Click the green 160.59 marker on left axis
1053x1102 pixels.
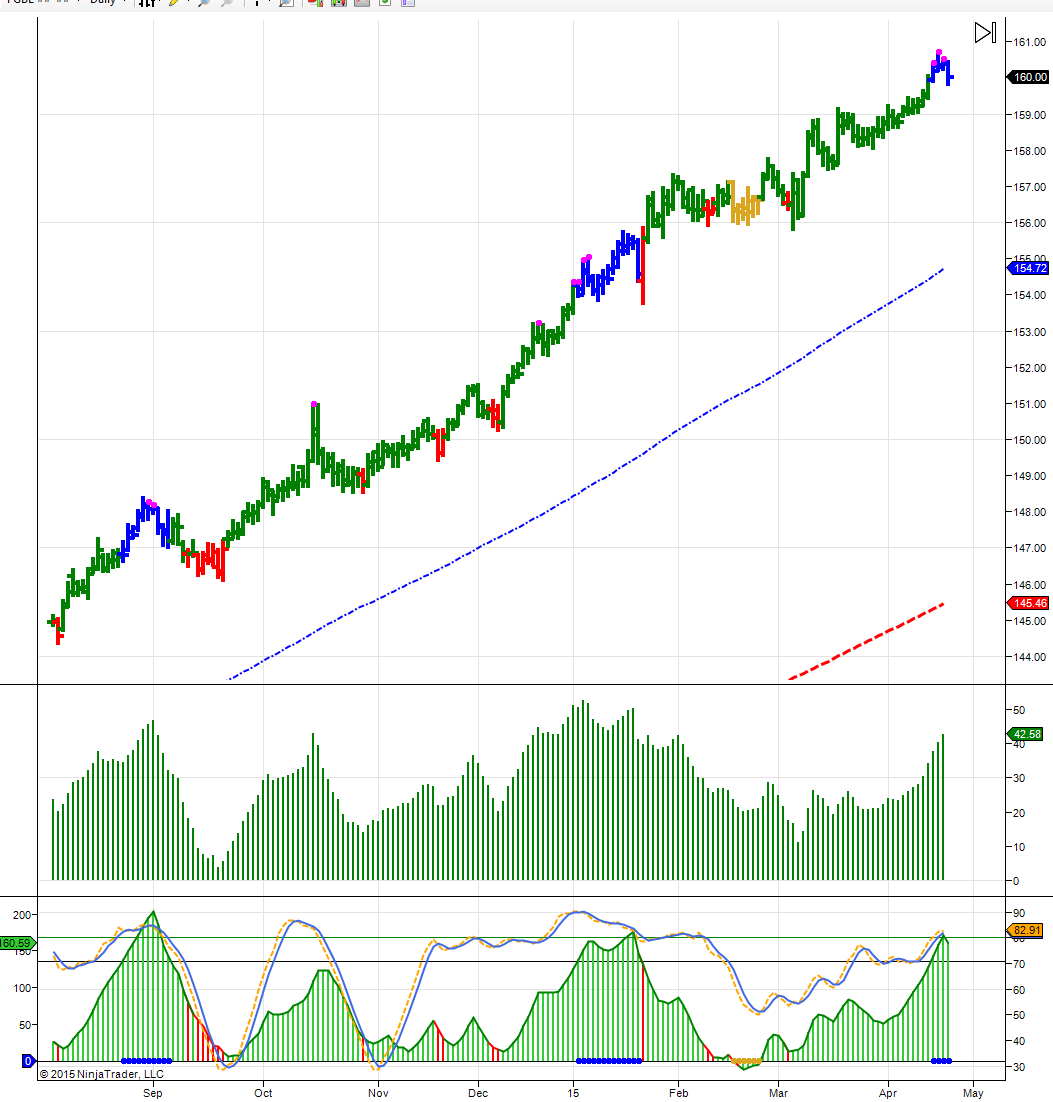point(17,943)
